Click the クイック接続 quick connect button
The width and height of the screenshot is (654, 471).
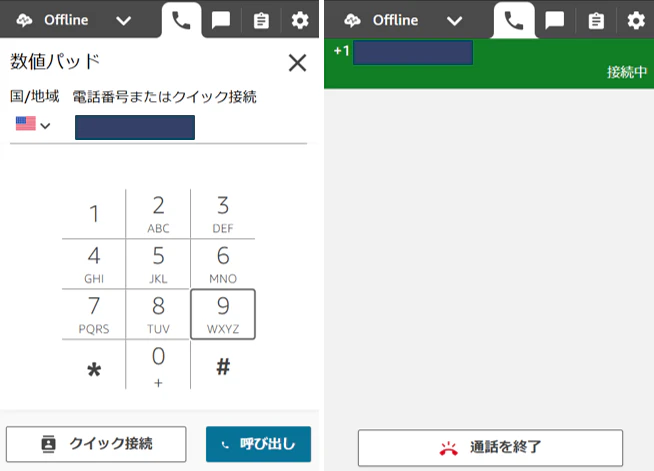pyautogui.click(x=96, y=444)
